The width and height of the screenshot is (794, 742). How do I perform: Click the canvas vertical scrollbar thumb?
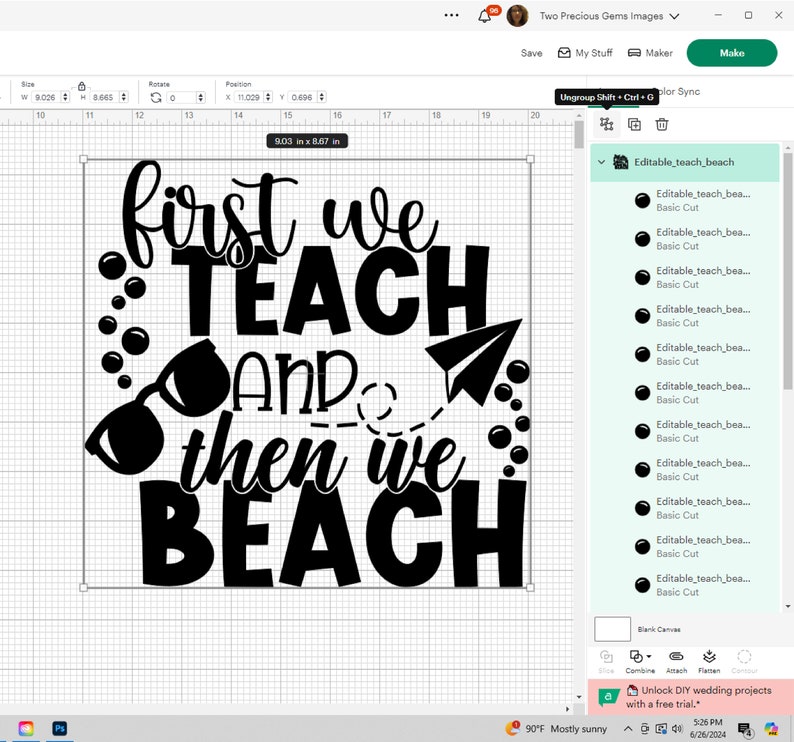click(x=579, y=135)
